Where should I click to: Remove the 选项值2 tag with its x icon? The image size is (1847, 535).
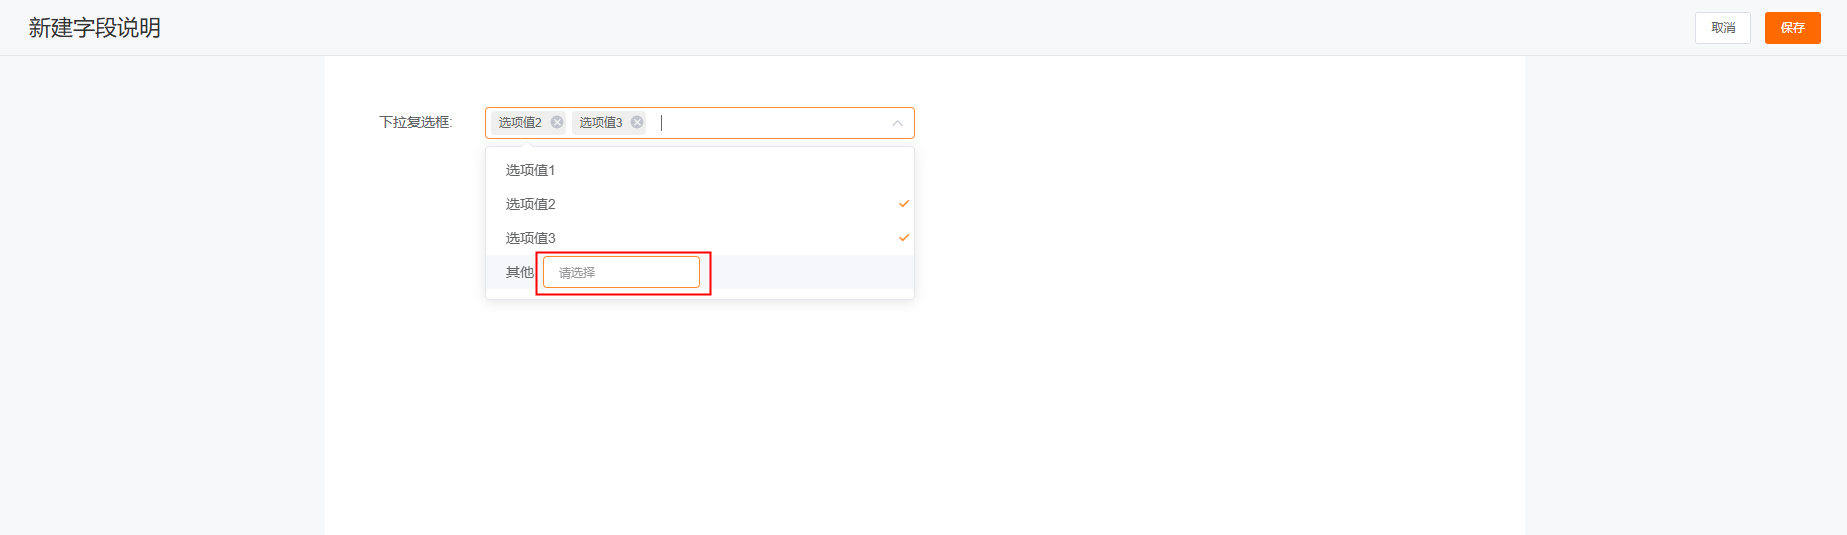click(557, 122)
